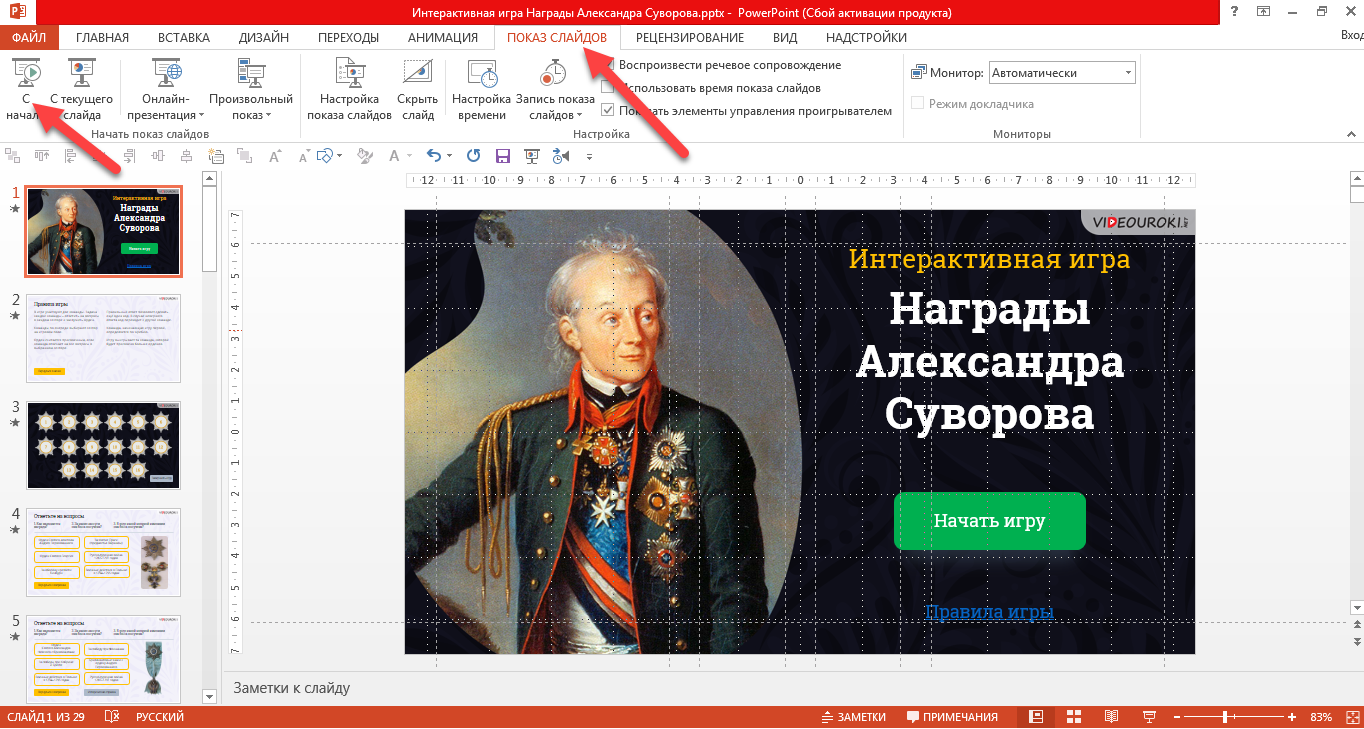
Task: Switch to ДИЗАЙН ribbon tab
Action: pyautogui.click(x=264, y=37)
